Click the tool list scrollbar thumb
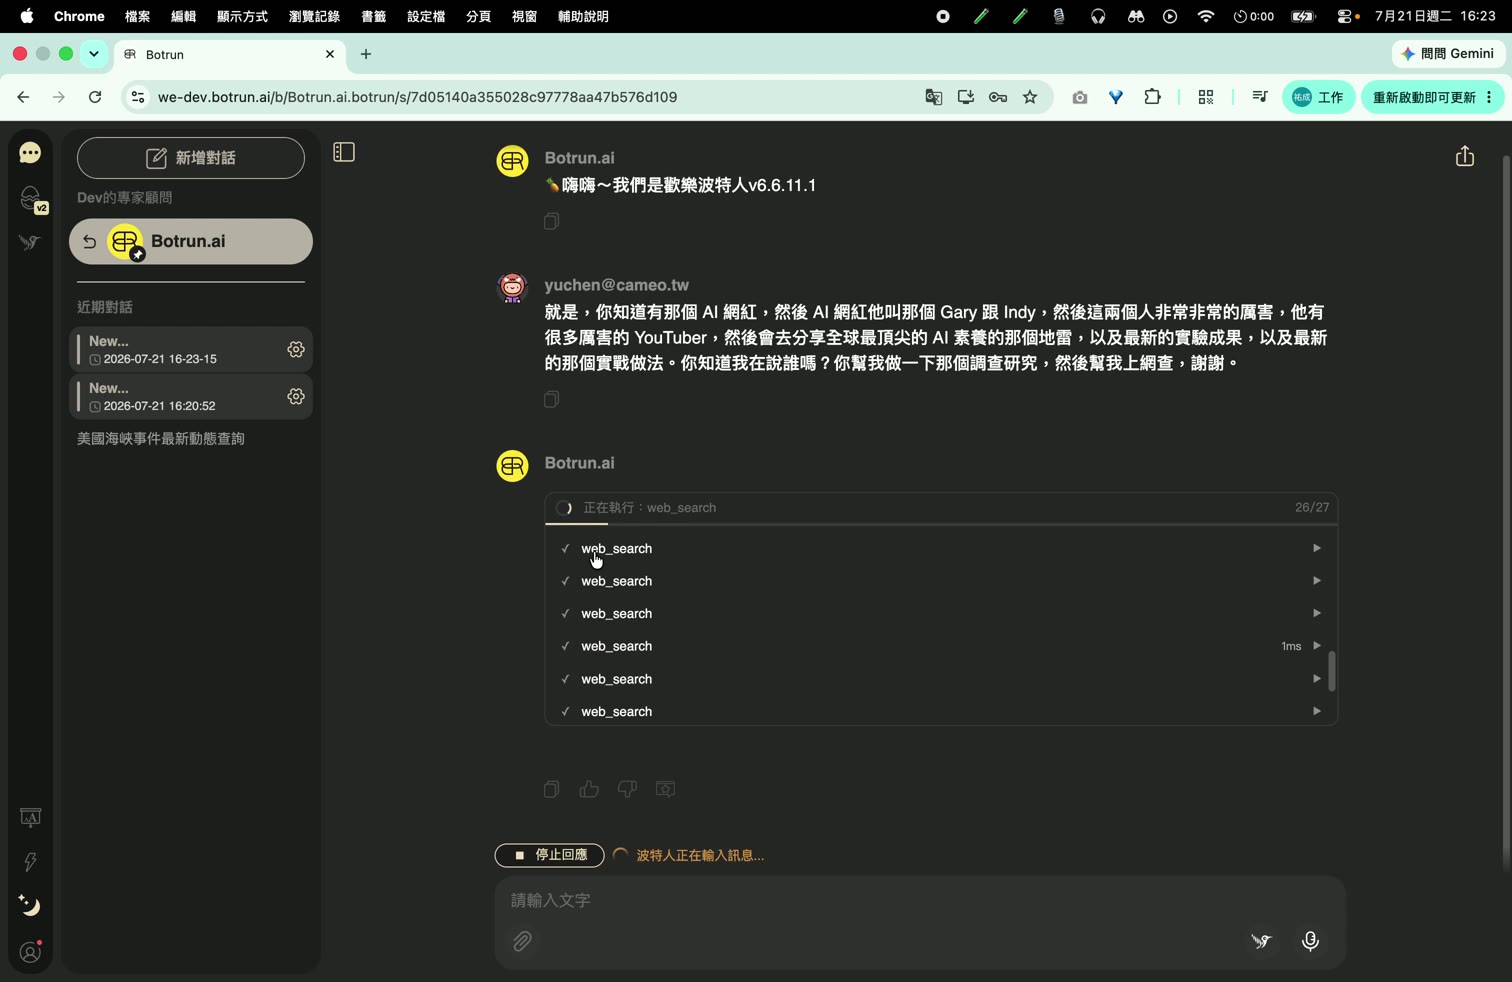 [1332, 672]
